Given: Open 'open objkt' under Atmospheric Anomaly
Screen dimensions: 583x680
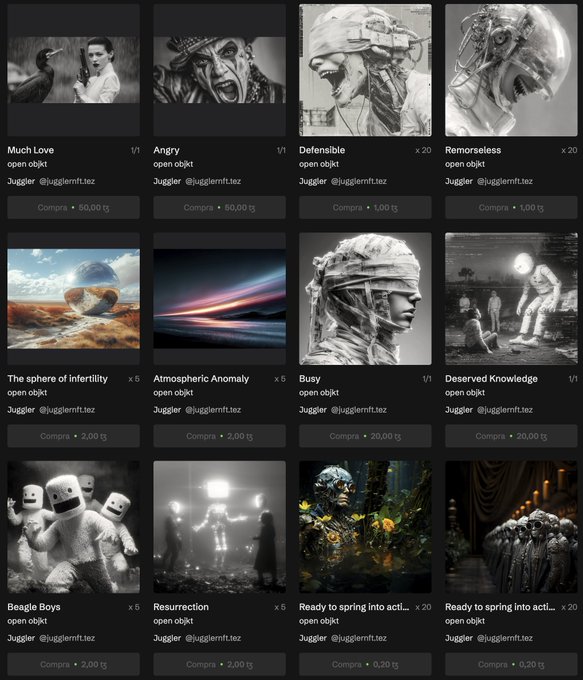Looking at the screenshot, I should pos(173,392).
